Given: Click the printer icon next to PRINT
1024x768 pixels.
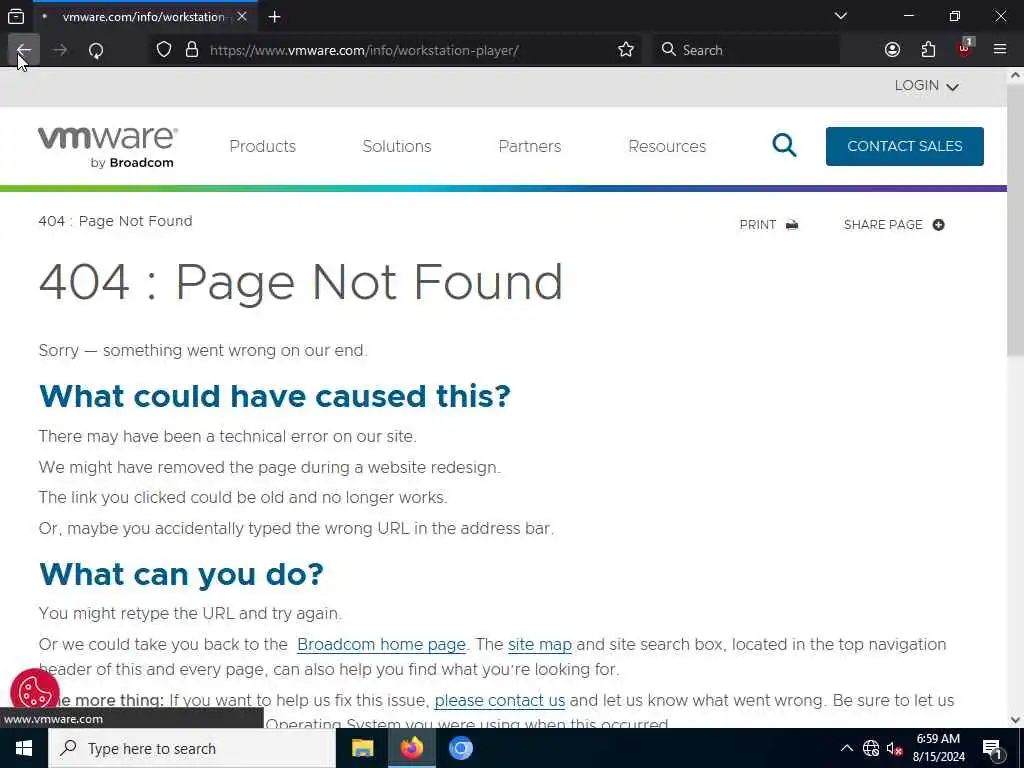Looking at the screenshot, I should (x=792, y=225).
